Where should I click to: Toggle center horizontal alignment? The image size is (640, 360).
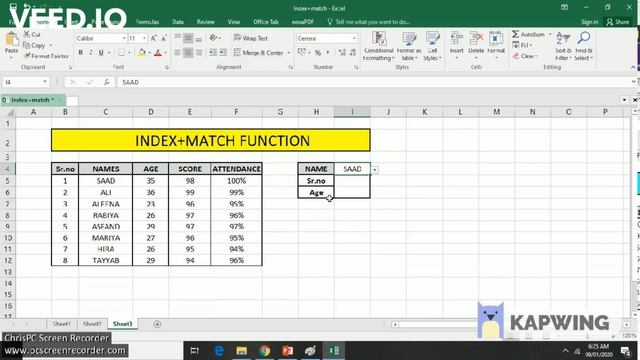click(188, 53)
